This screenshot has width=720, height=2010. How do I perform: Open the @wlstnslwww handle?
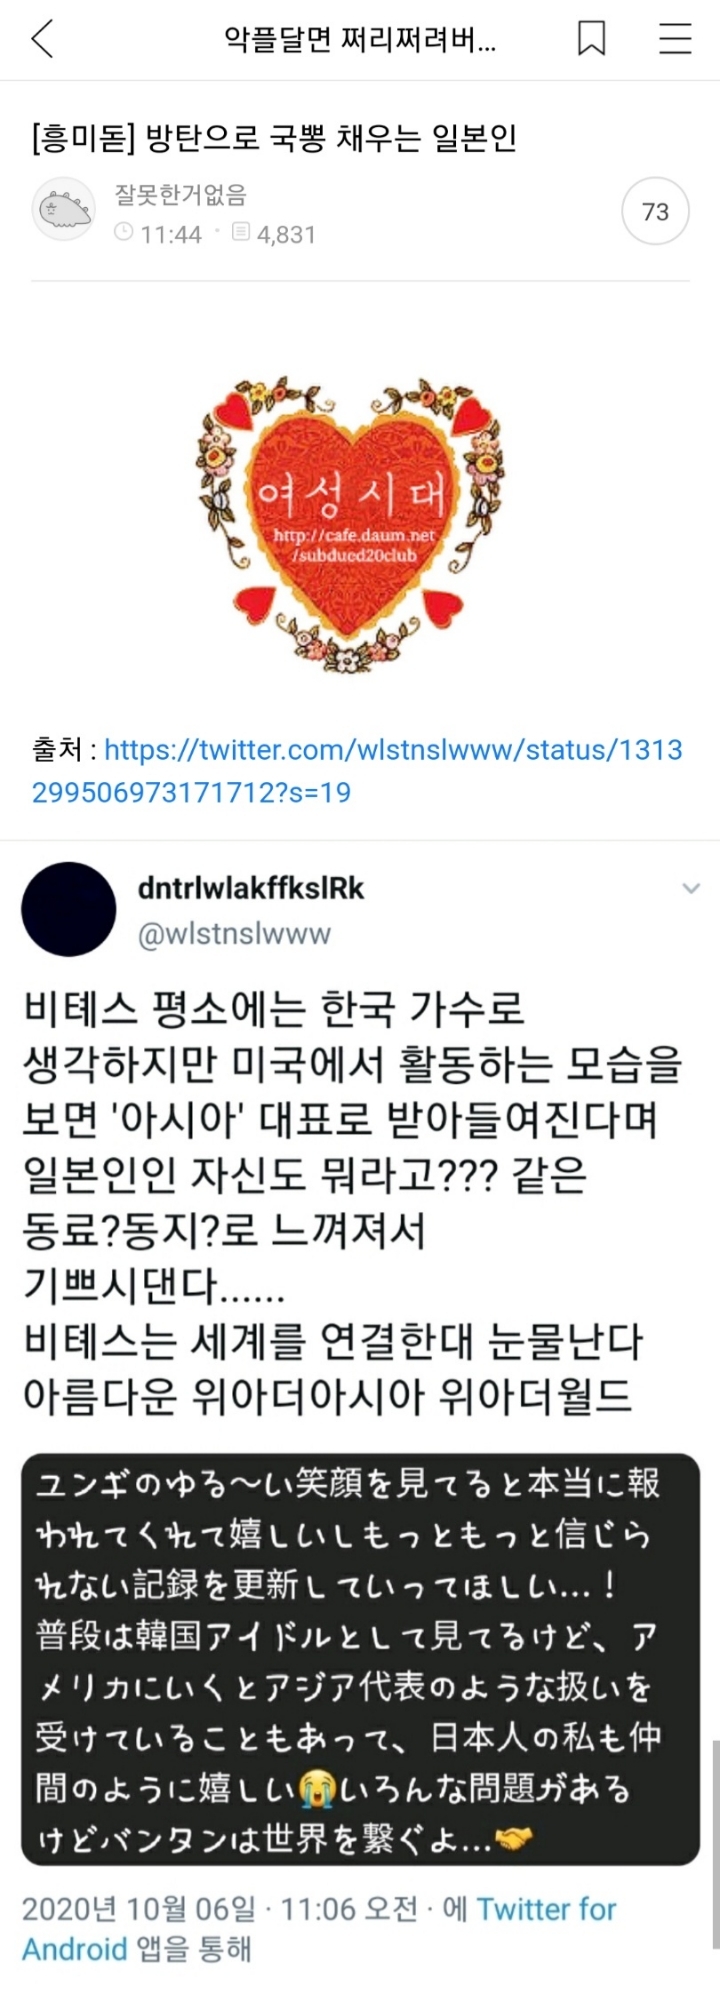pos(234,934)
